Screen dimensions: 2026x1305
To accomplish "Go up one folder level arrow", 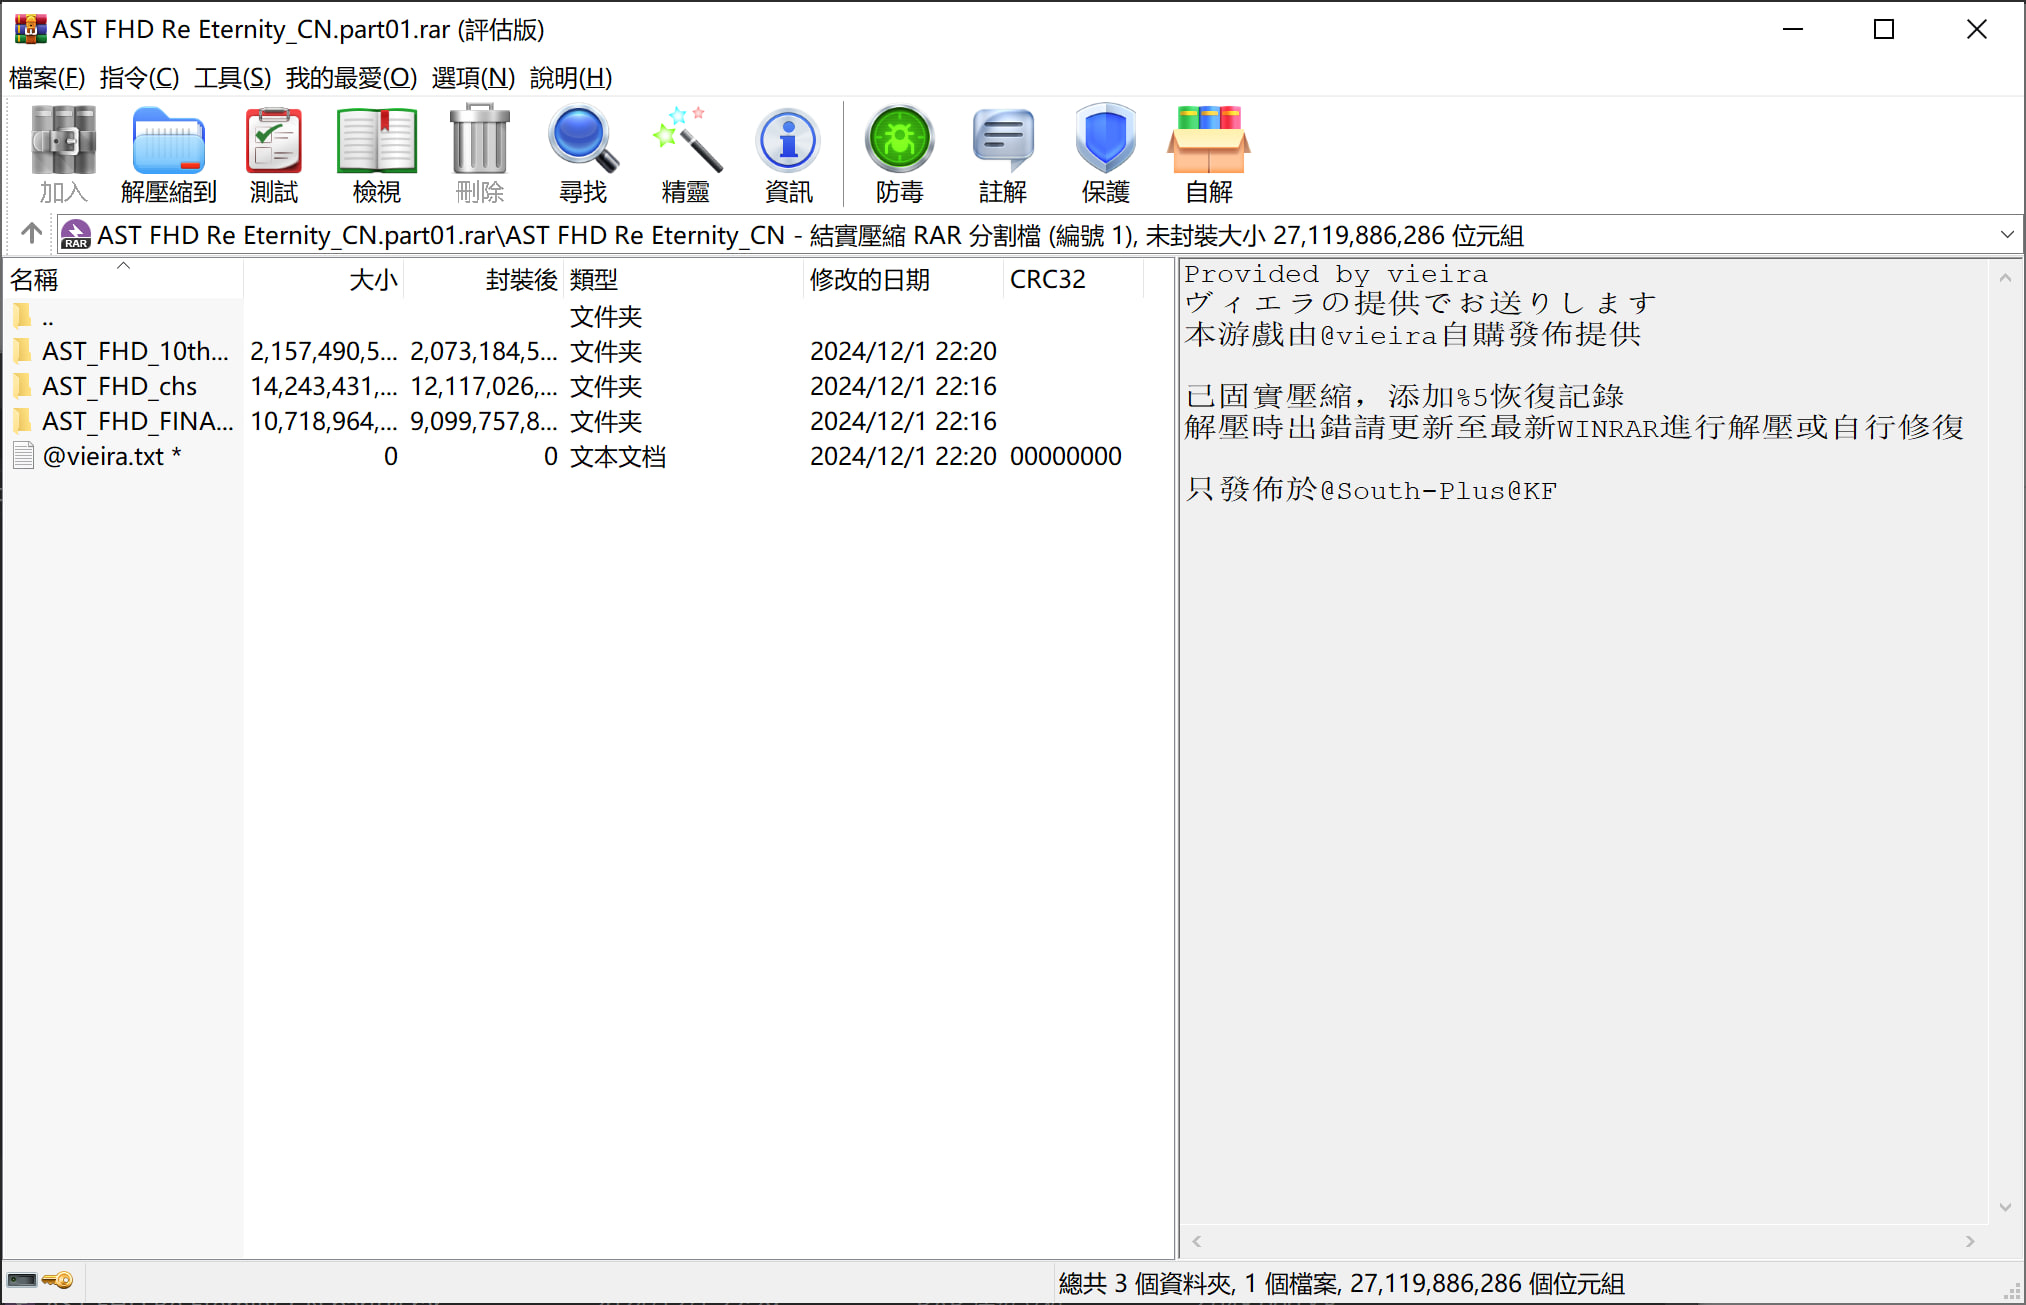I will click(31, 234).
